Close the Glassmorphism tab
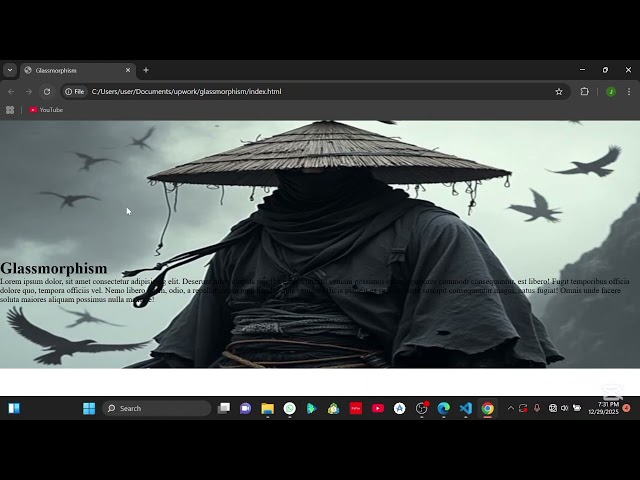This screenshot has height=480, width=640. pyautogui.click(x=128, y=70)
